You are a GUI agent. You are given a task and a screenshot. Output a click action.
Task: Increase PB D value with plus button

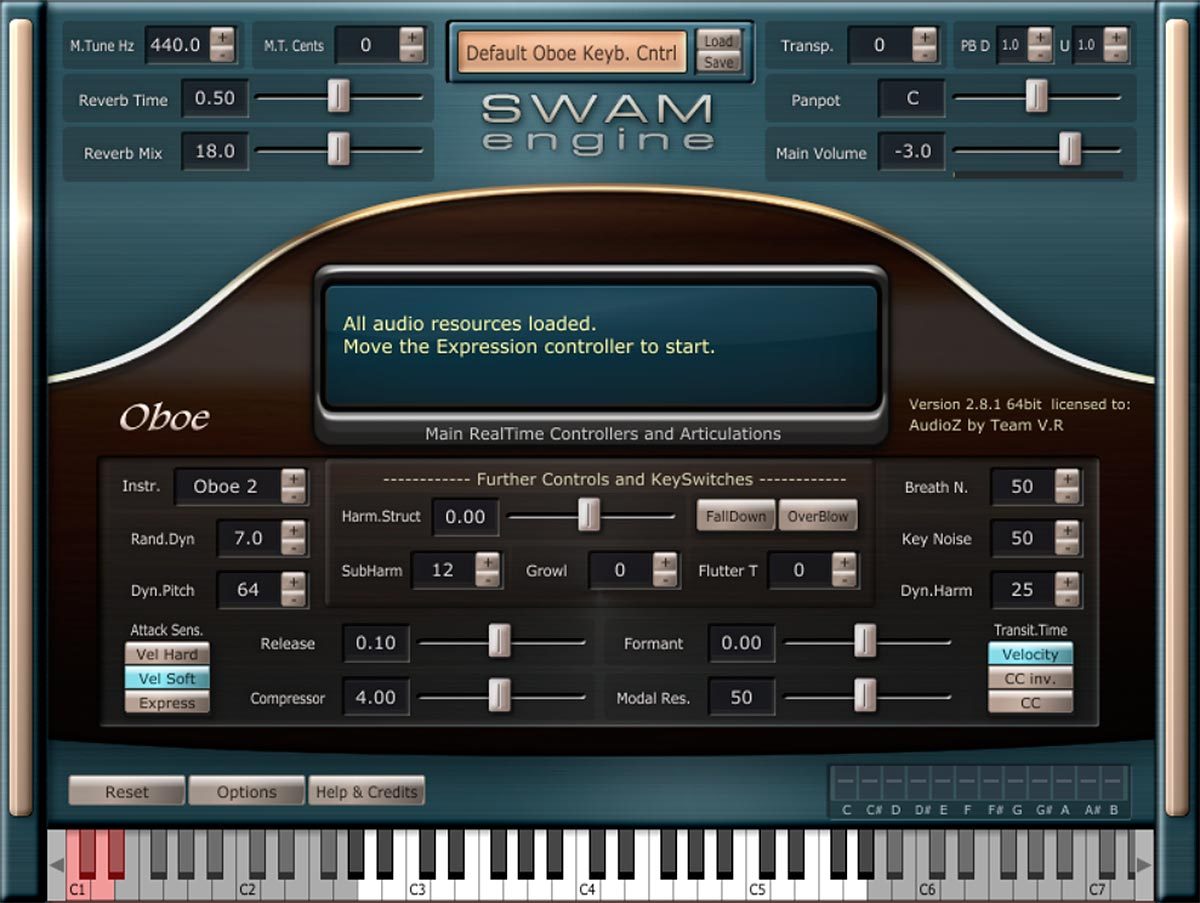coord(1041,36)
